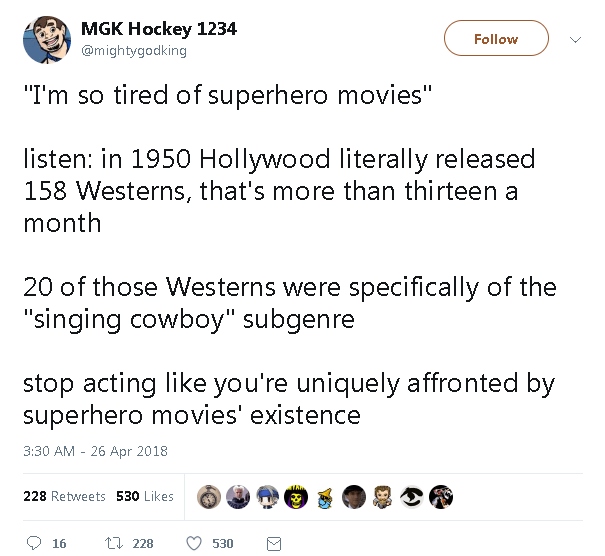The width and height of the screenshot is (605, 556).
Task: Select the blue-haired chibi character avatar
Action: (x=267, y=497)
